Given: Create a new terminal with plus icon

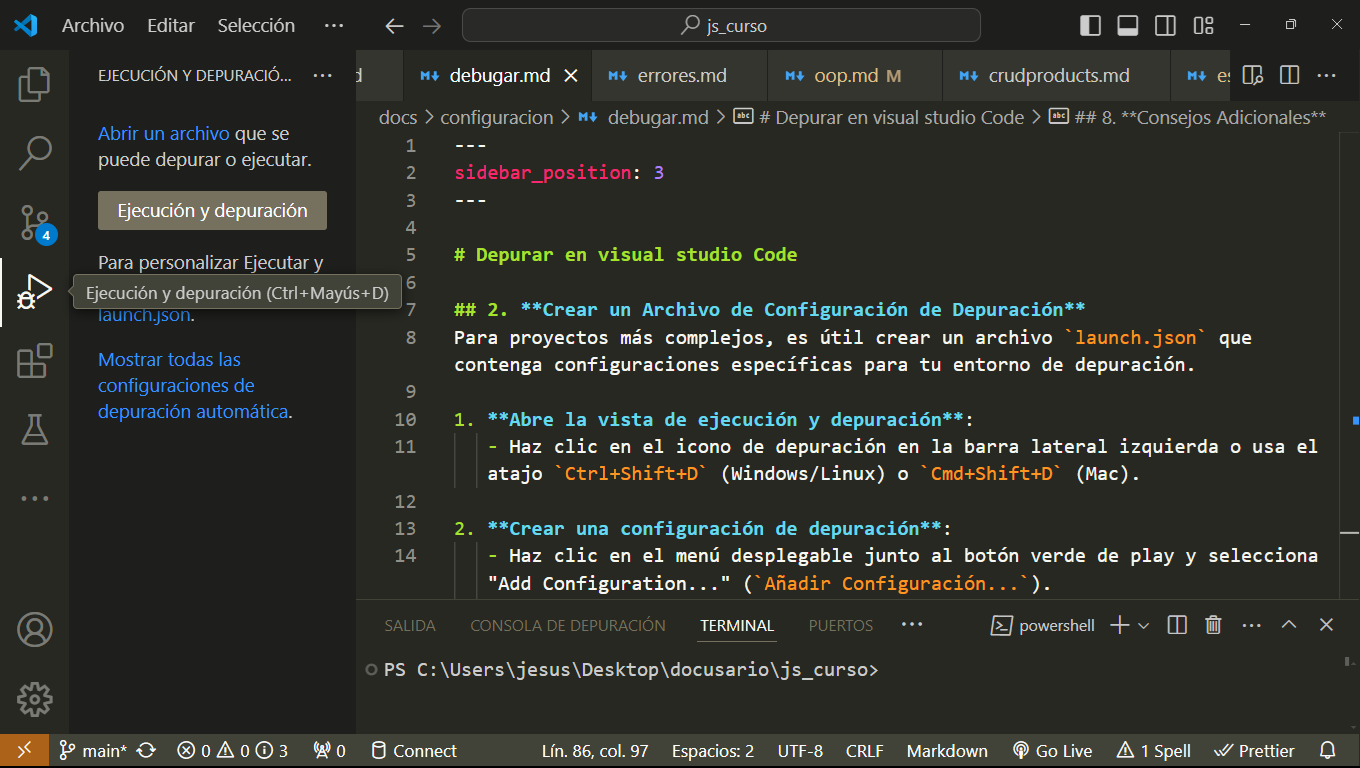Looking at the screenshot, I should (1120, 625).
